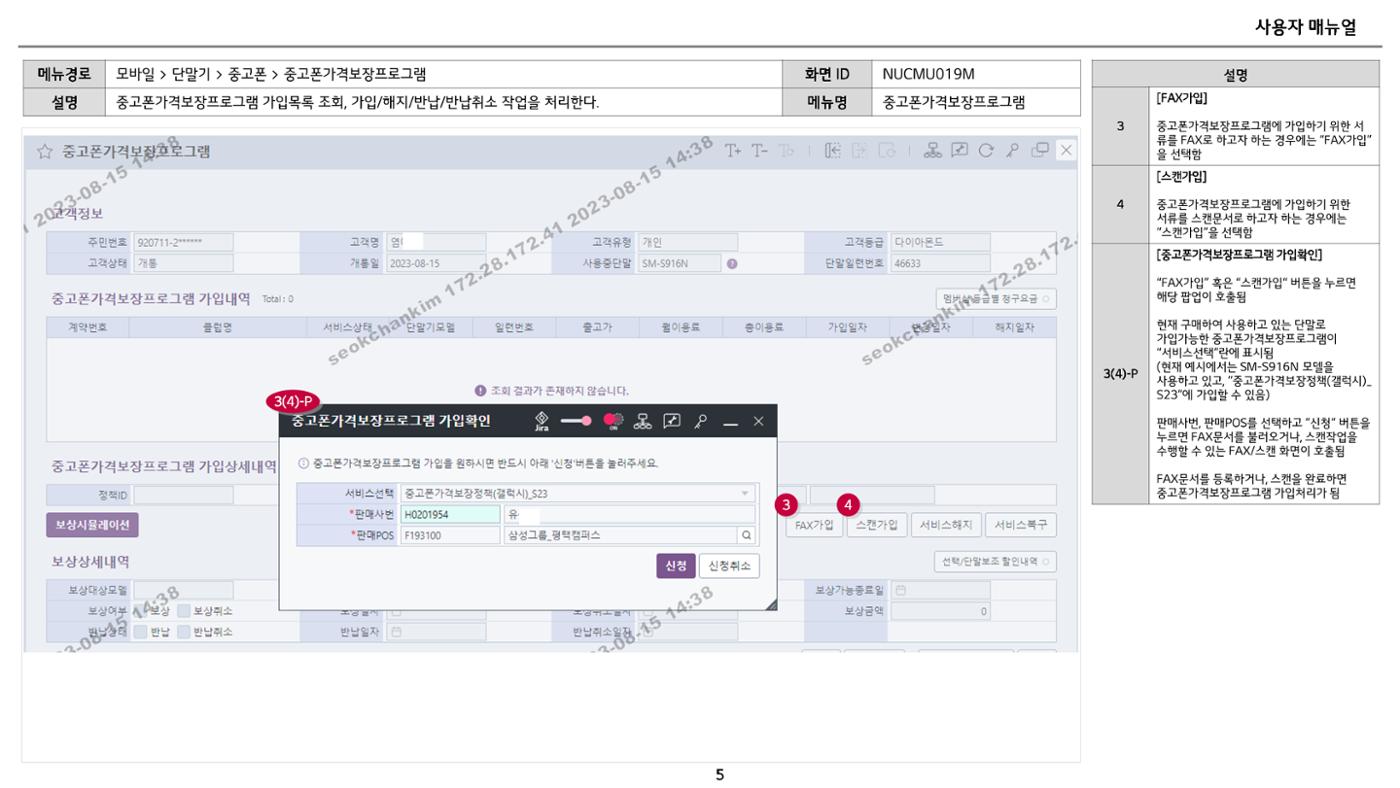Screen dimensions: 1400x788
Task: Open calendar icon for 보상가능종료일 field
Action: (x=901, y=590)
